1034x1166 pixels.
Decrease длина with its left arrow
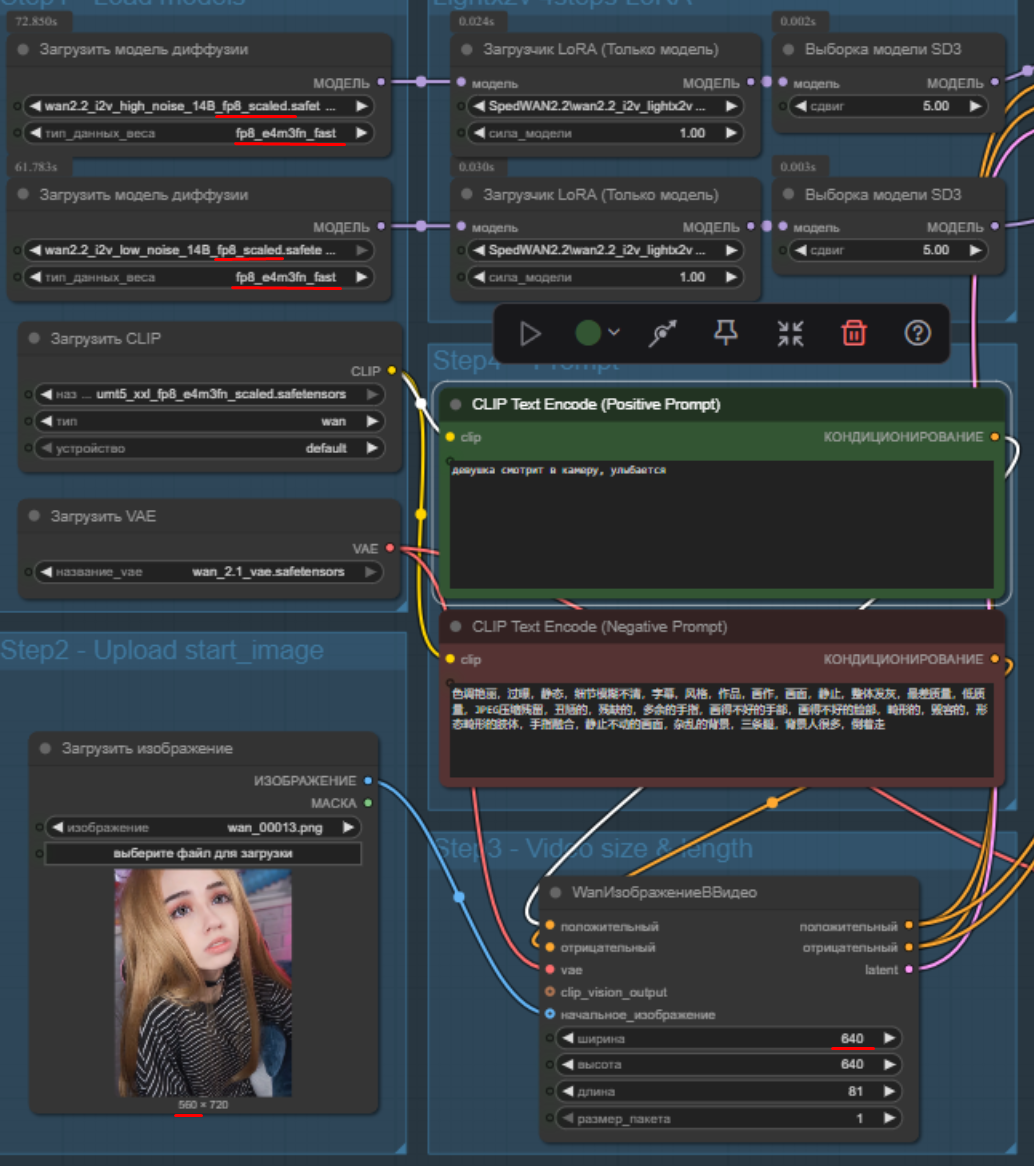click(x=568, y=1091)
